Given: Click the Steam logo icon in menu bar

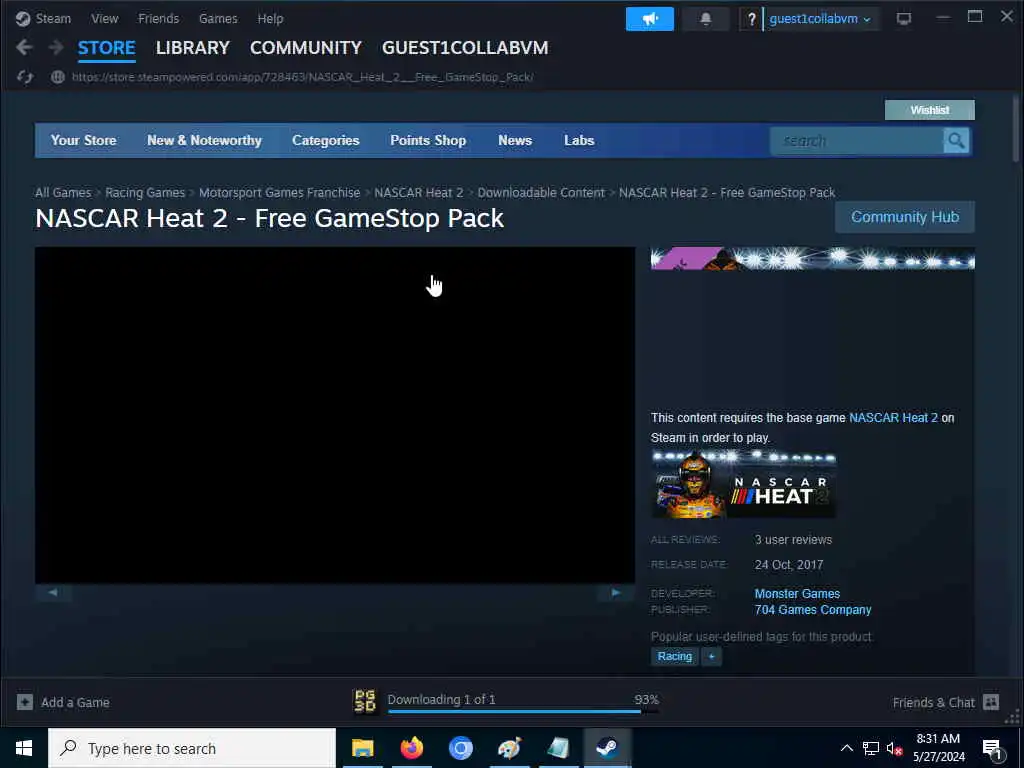Looking at the screenshot, I should pos(23,18).
